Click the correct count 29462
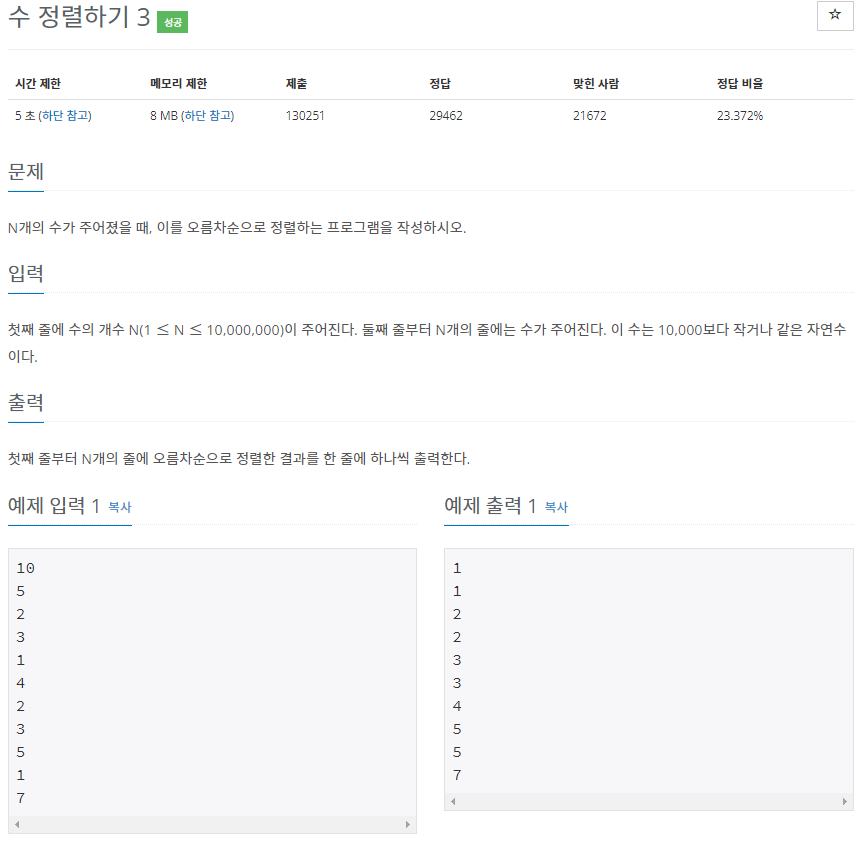The width and height of the screenshot is (866, 841). click(x=446, y=115)
